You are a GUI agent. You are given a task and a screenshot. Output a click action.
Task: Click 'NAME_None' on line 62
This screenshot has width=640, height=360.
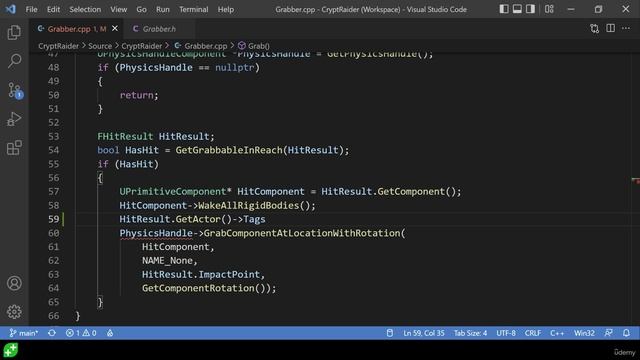167,260
